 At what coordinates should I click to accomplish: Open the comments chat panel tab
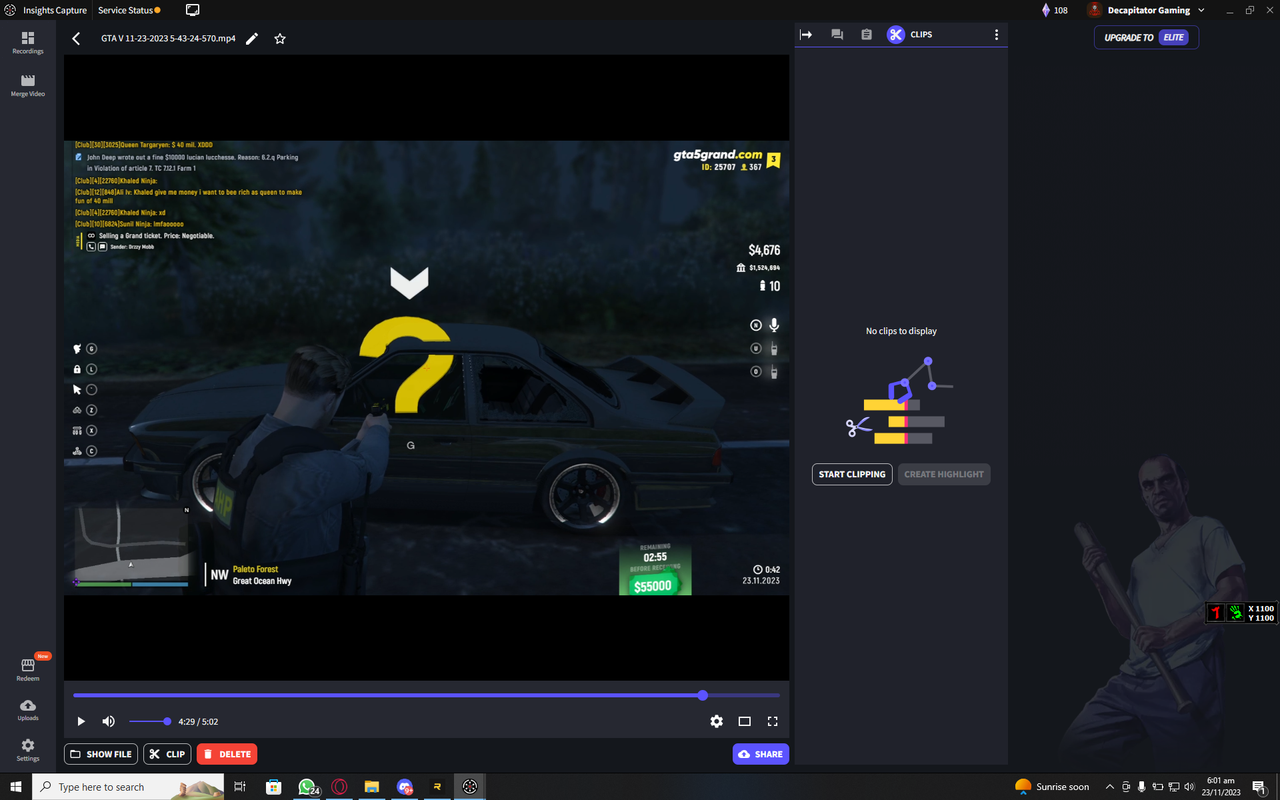click(x=837, y=34)
